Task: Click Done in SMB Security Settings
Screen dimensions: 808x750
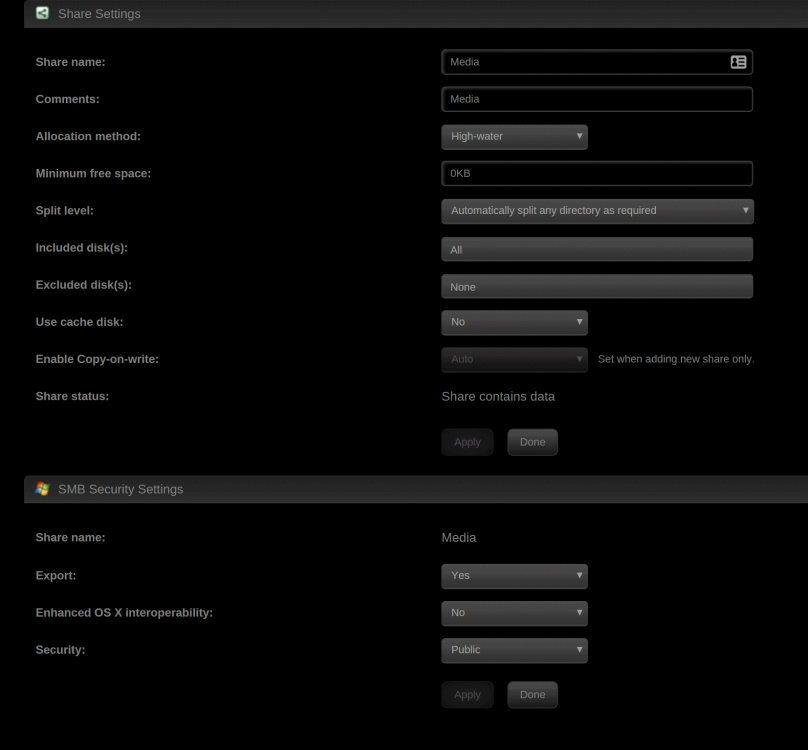Action: [x=532, y=695]
